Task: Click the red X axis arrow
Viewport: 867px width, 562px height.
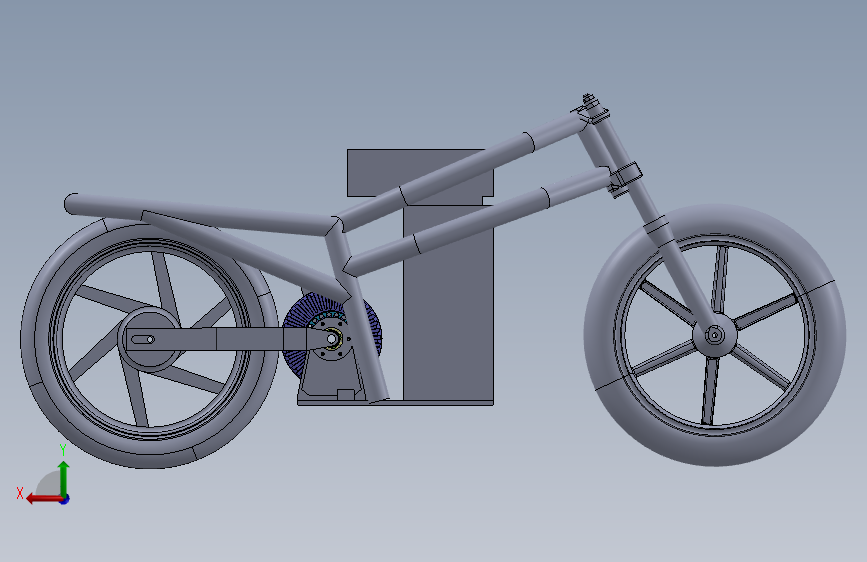Action: point(44,499)
